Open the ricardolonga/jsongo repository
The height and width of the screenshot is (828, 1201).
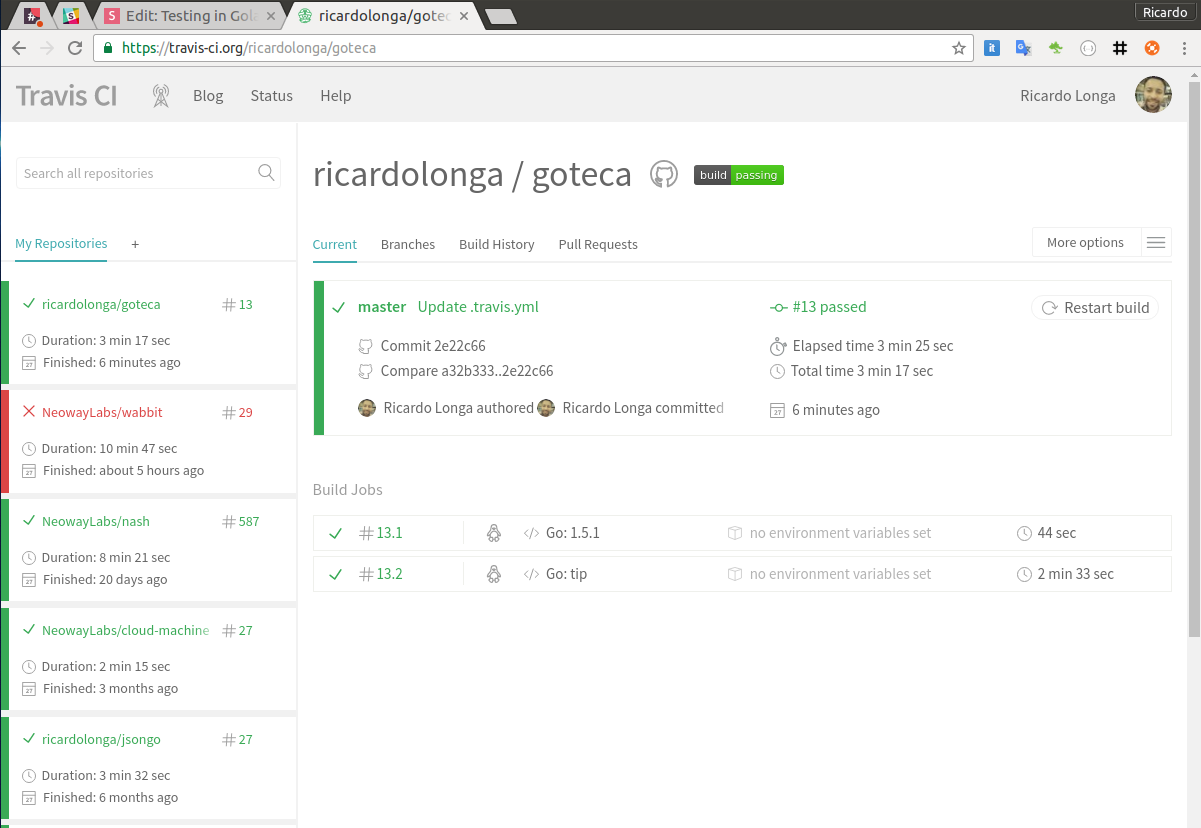pos(101,739)
